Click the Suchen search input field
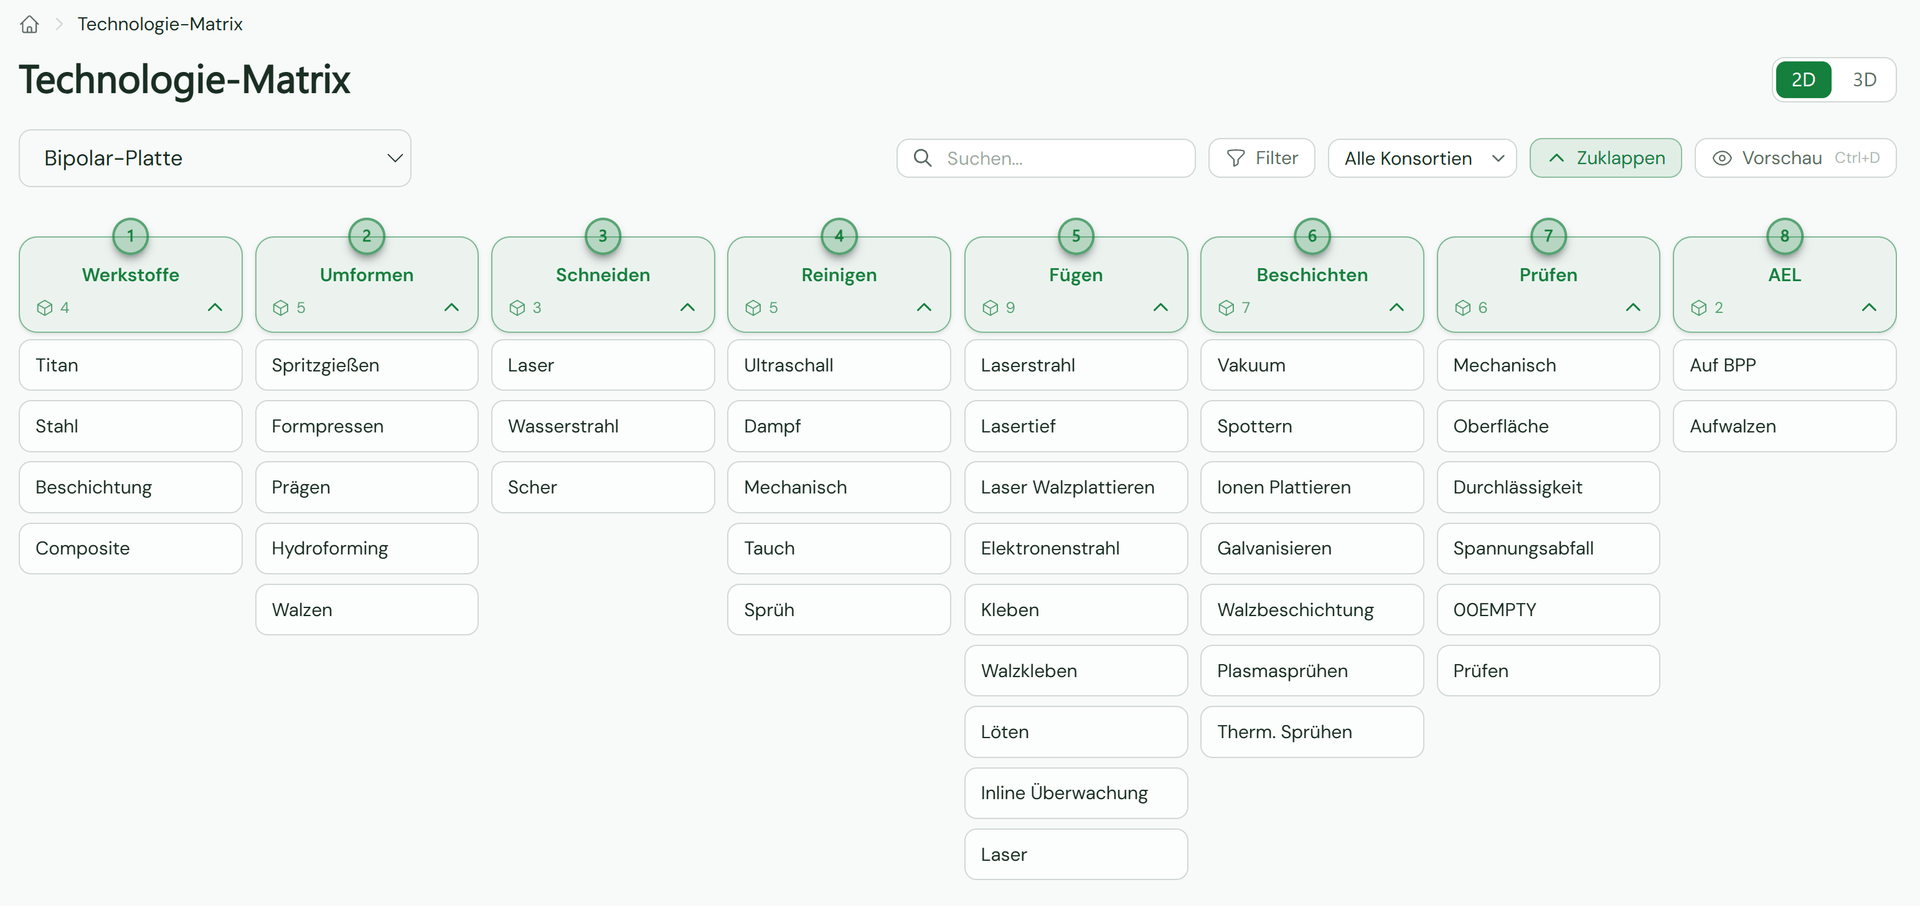Screen dimensions: 1920x906 pyautogui.click(x=1046, y=158)
